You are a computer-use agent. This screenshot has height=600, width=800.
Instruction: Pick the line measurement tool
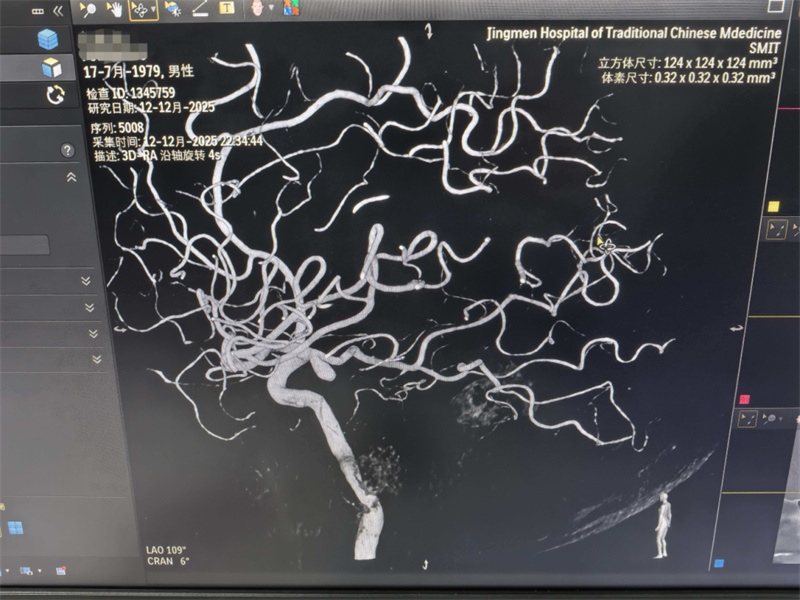pyautogui.click(x=199, y=9)
